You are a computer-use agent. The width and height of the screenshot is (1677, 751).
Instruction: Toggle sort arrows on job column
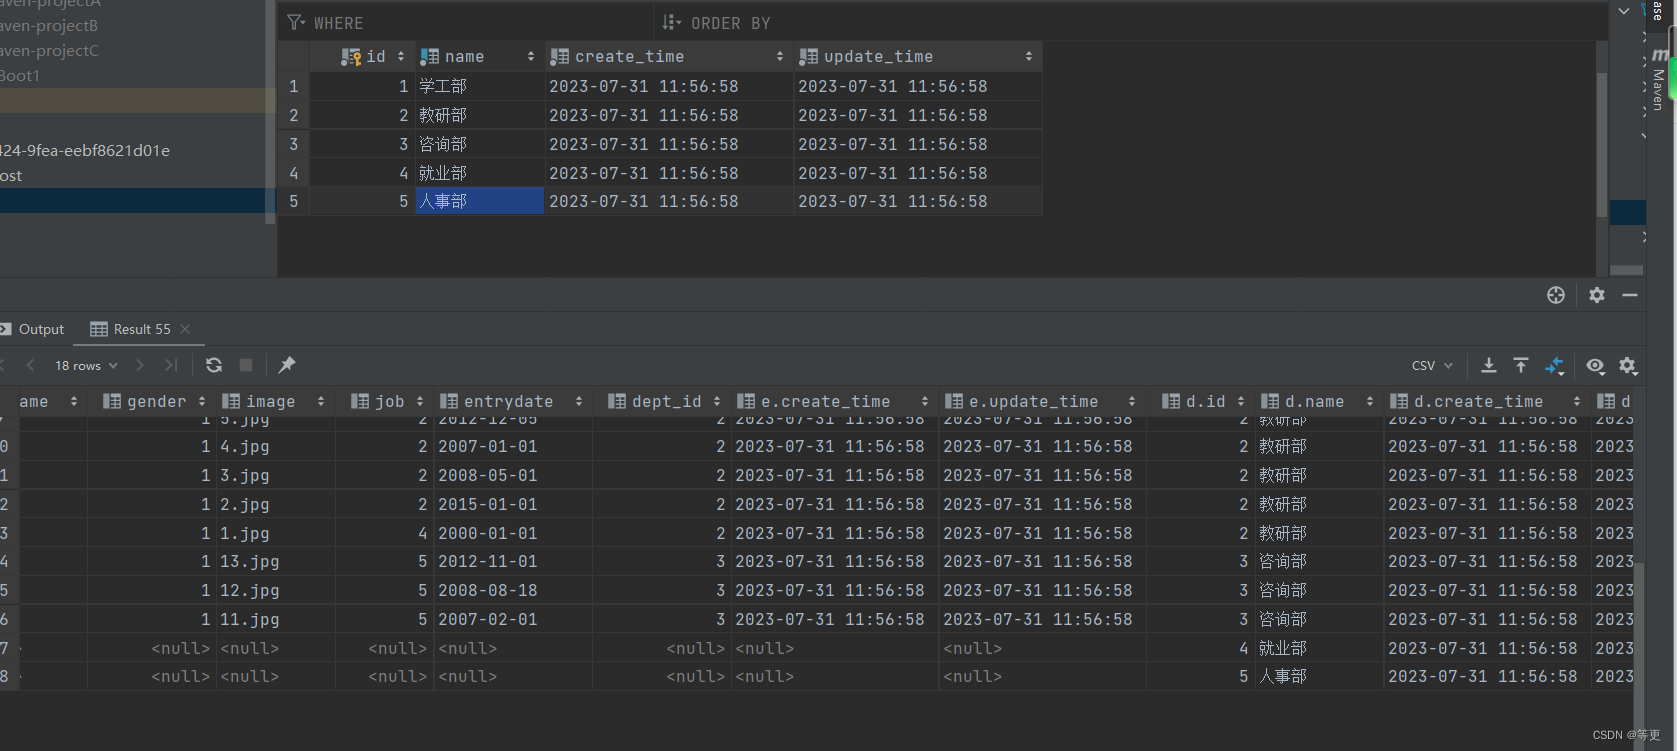click(420, 401)
